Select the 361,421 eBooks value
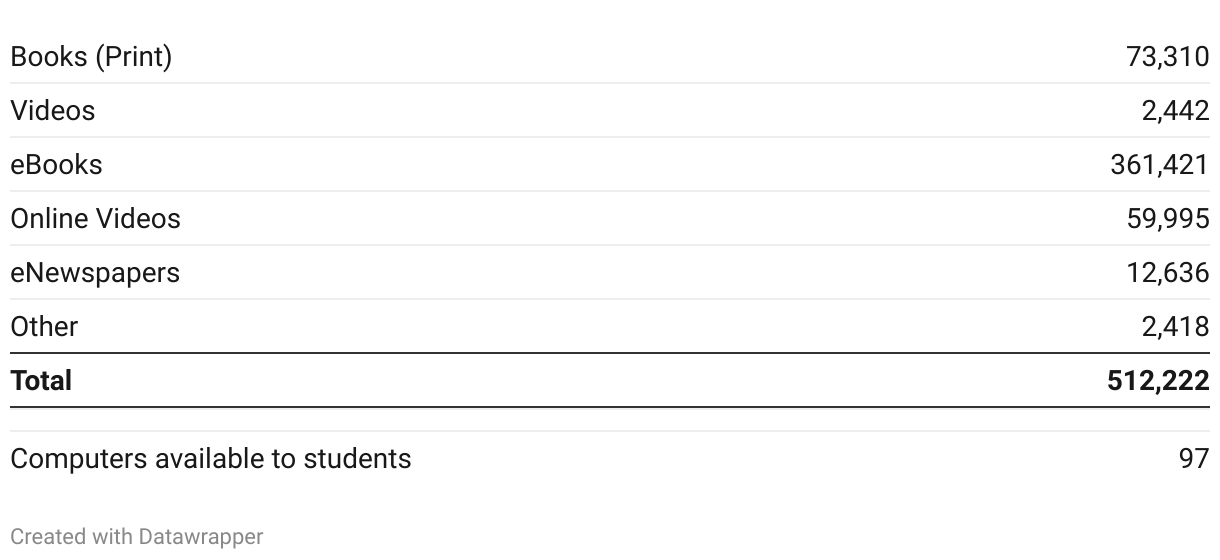 (1160, 164)
